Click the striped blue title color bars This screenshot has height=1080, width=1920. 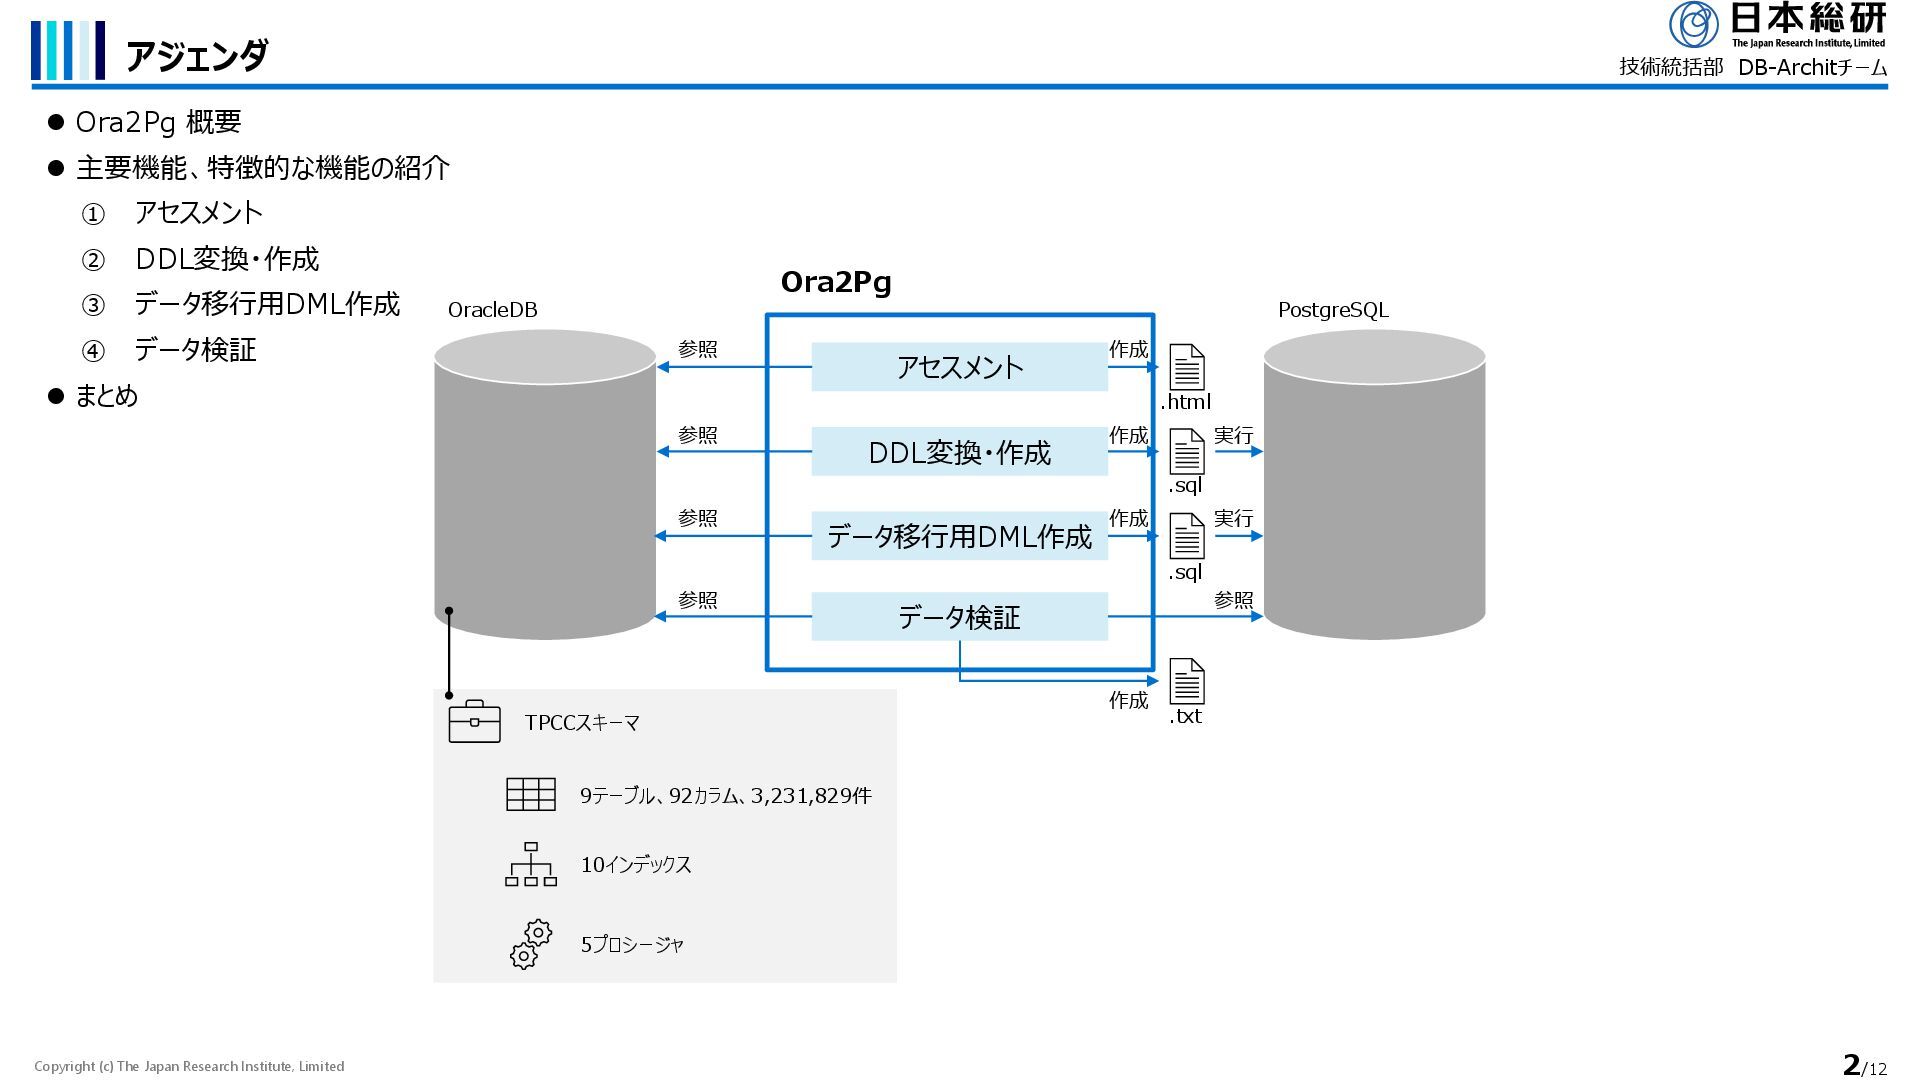(x=67, y=50)
